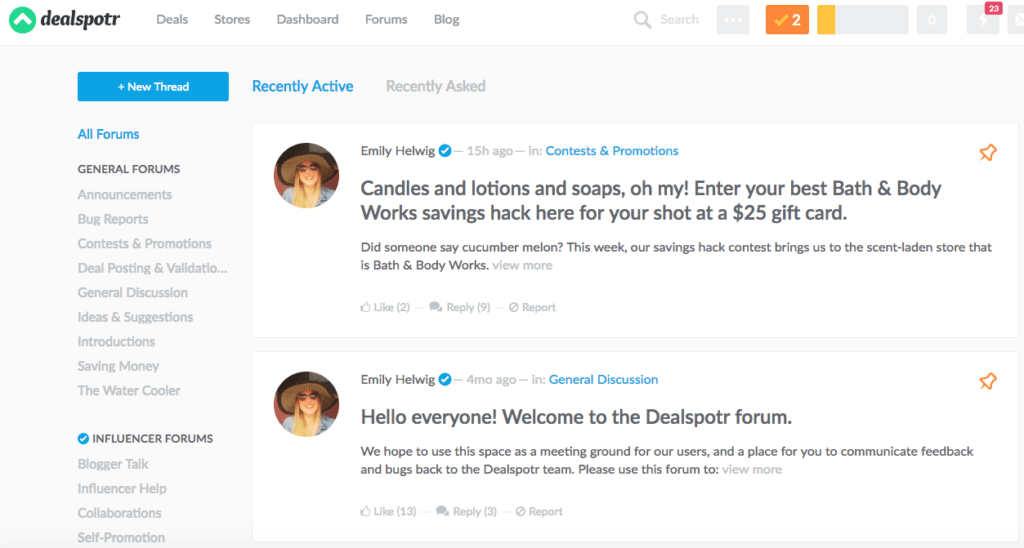Click the orange checkmark counter button
The height and width of the screenshot is (548, 1024).
(787, 20)
